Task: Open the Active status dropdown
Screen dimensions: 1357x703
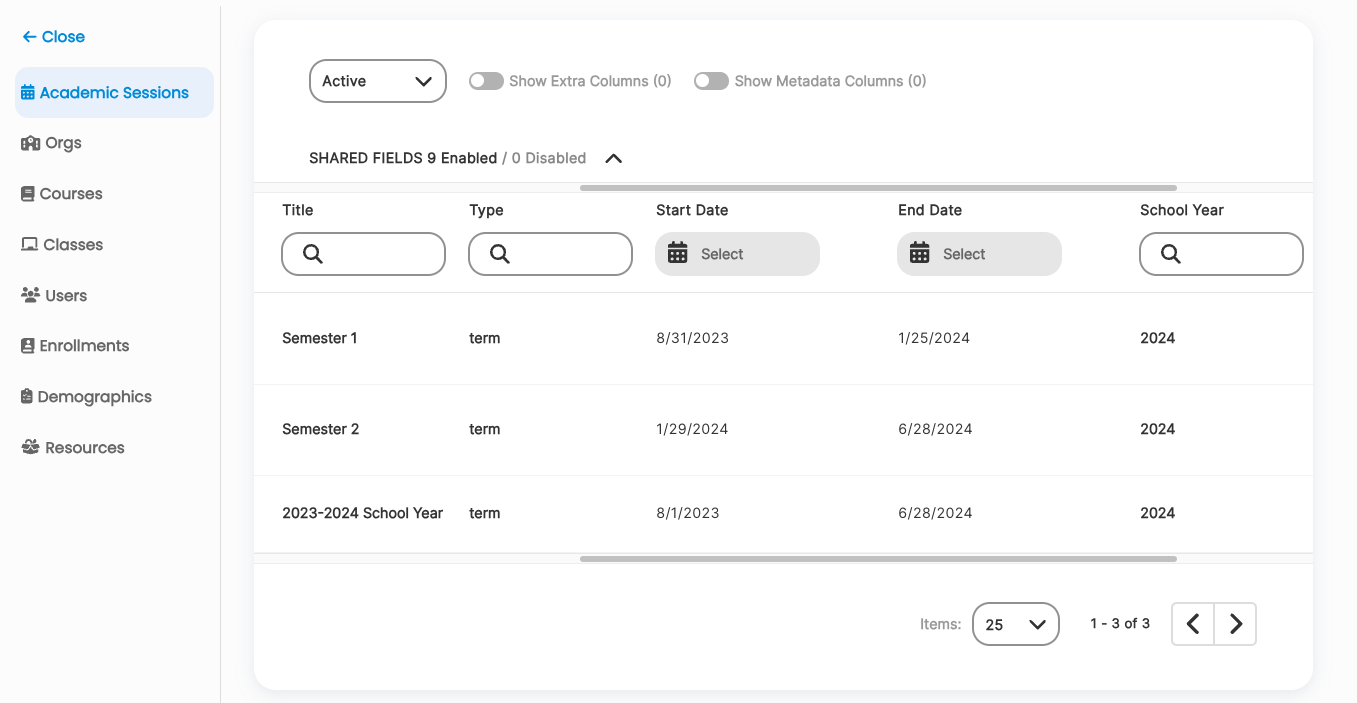Action: point(377,81)
